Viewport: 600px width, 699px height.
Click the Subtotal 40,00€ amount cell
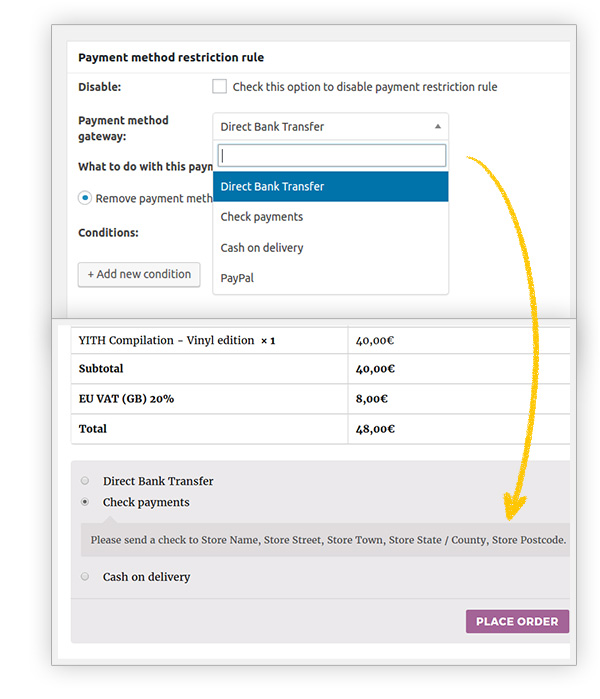(376, 369)
